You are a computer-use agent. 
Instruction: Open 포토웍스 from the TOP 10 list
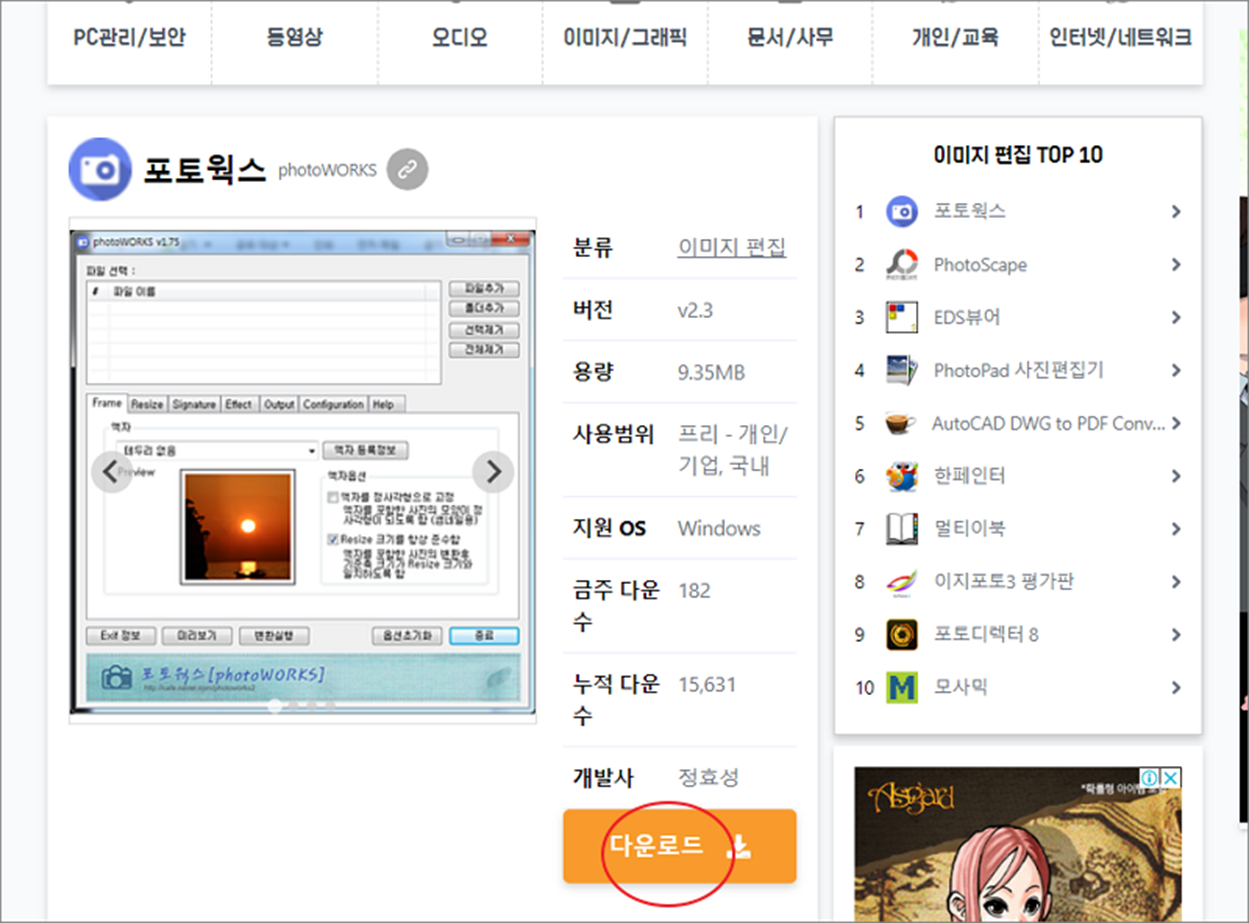(970, 212)
